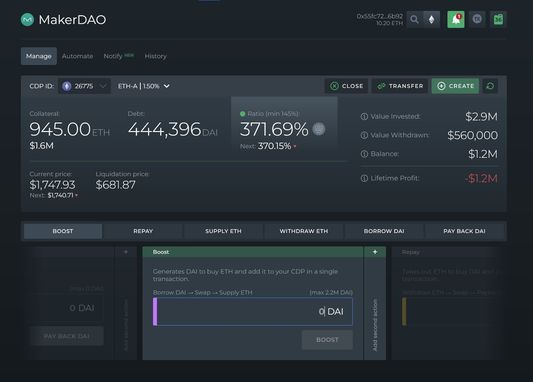Image resolution: width=533 pixels, height=382 pixels.
Task: Open notifications bell with red badge
Action: coord(456,19)
